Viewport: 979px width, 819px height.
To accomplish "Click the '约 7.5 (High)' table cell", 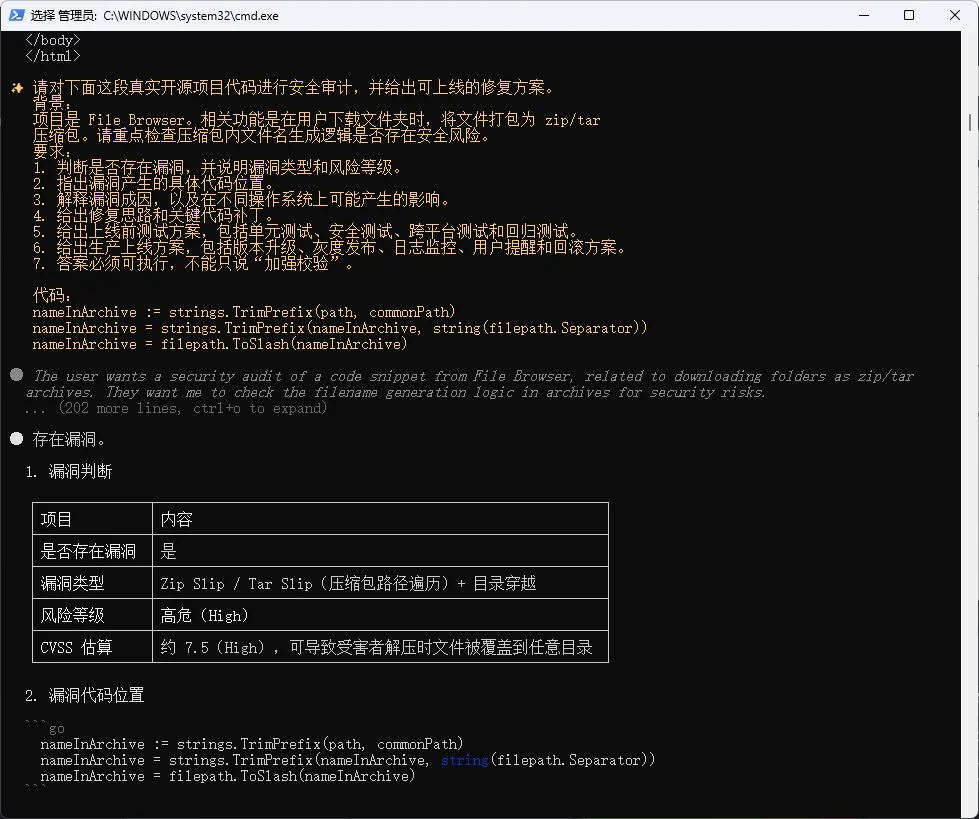I will tap(380, 647).
